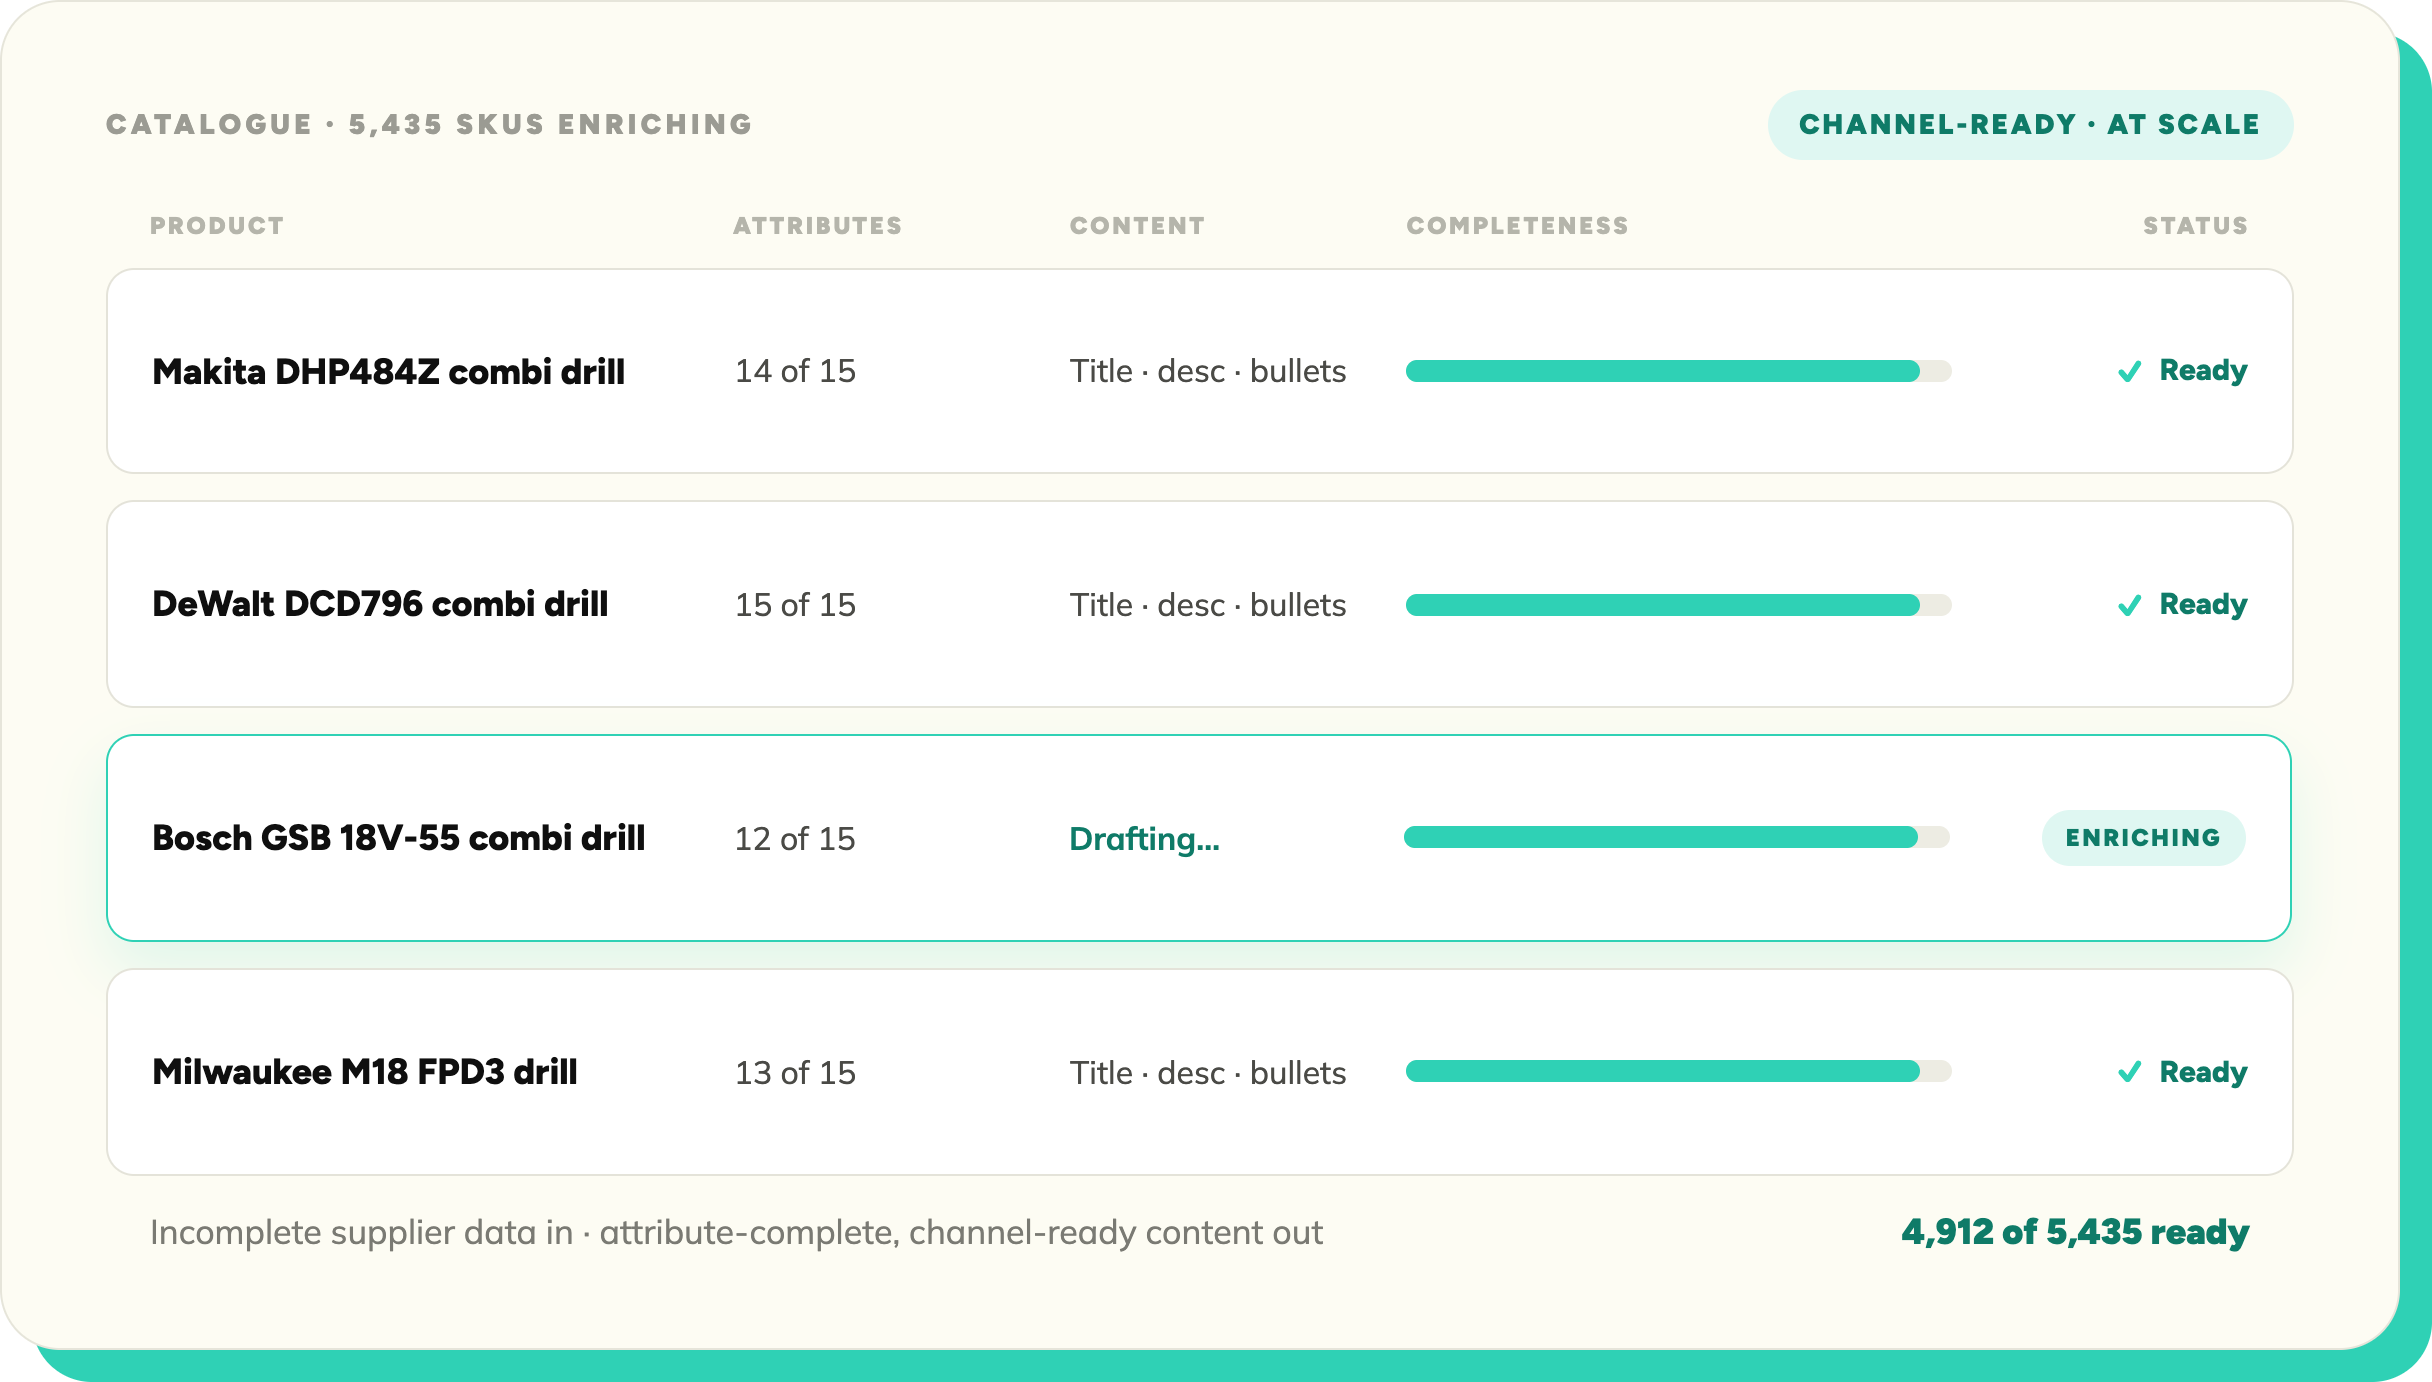
Task: Click the '13 of 15' attributes value
Action: click(x=795, y=1073)
